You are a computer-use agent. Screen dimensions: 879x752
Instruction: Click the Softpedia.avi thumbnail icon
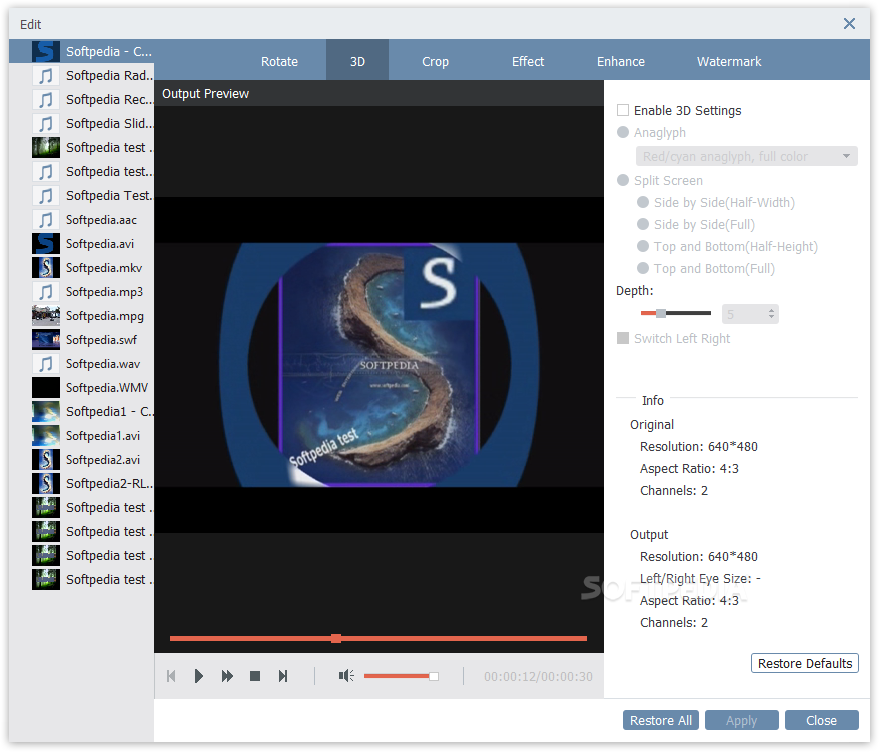46,244
